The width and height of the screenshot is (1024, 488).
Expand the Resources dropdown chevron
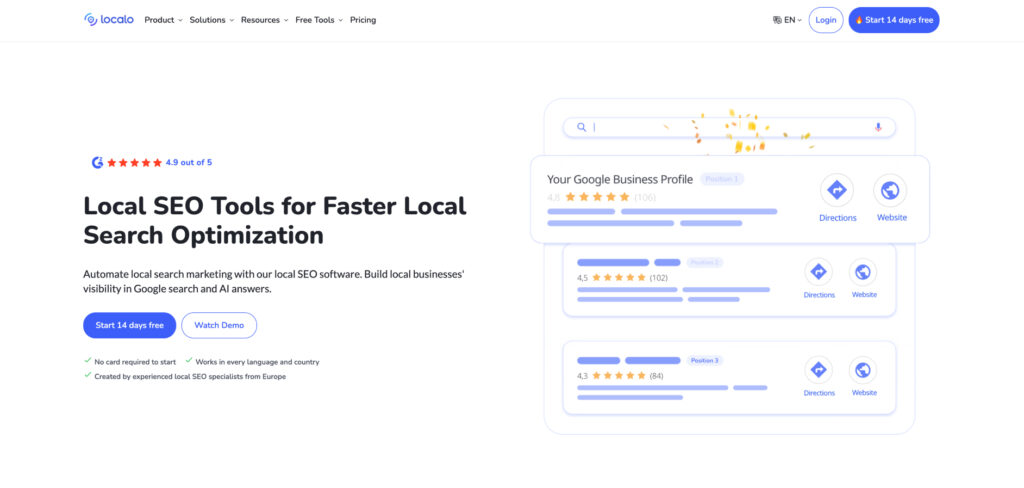point(285,21)
